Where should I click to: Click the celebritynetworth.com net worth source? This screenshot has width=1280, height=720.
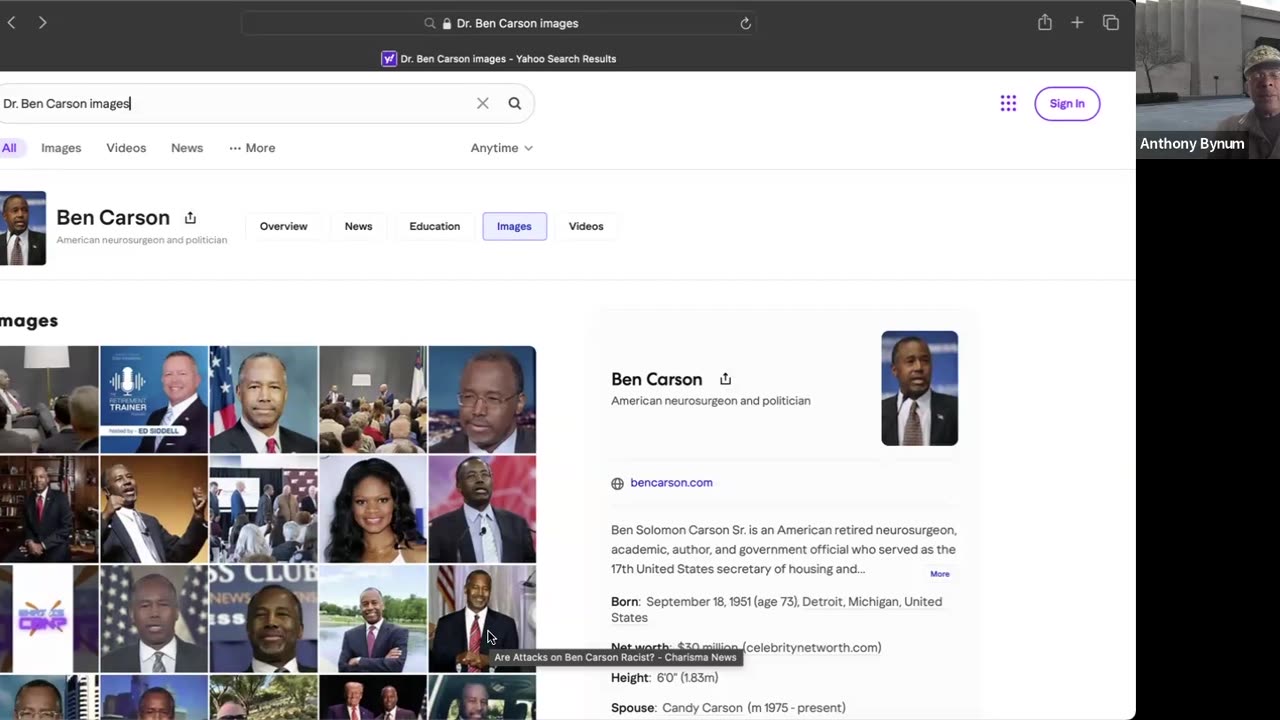tap(812, 648)
